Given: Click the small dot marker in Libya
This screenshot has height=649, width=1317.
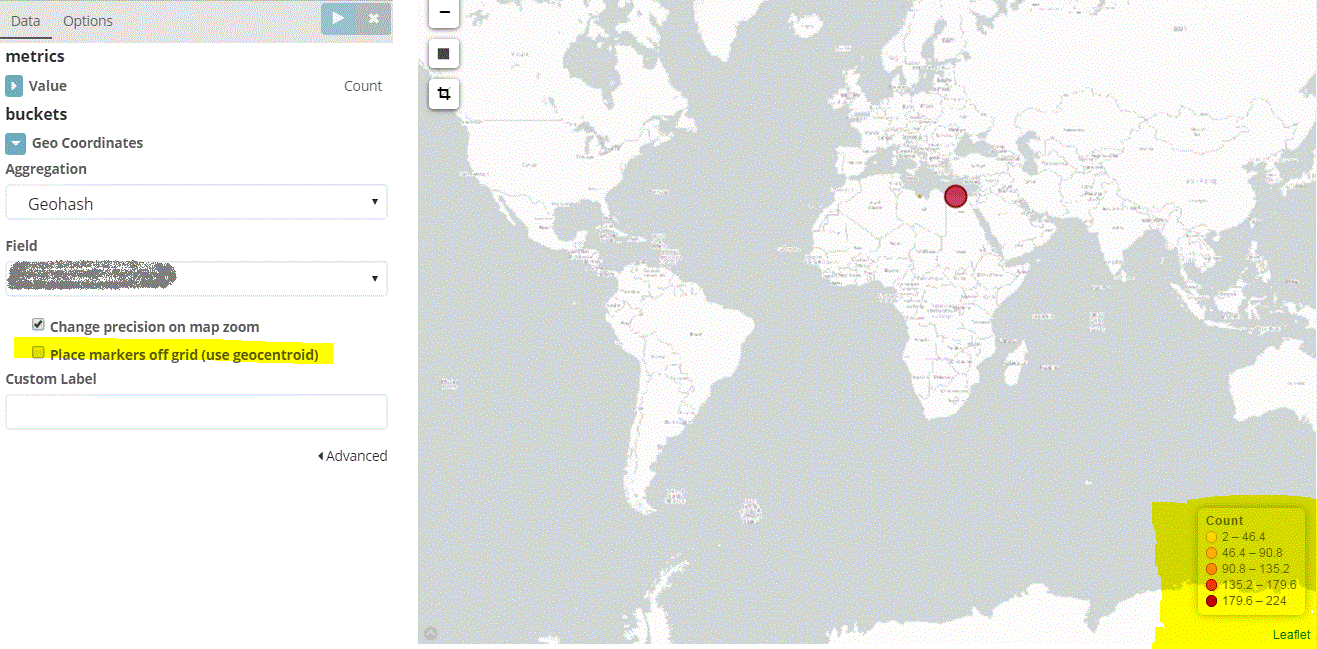Looking at the screenshot, I should [x=919, y=196].
